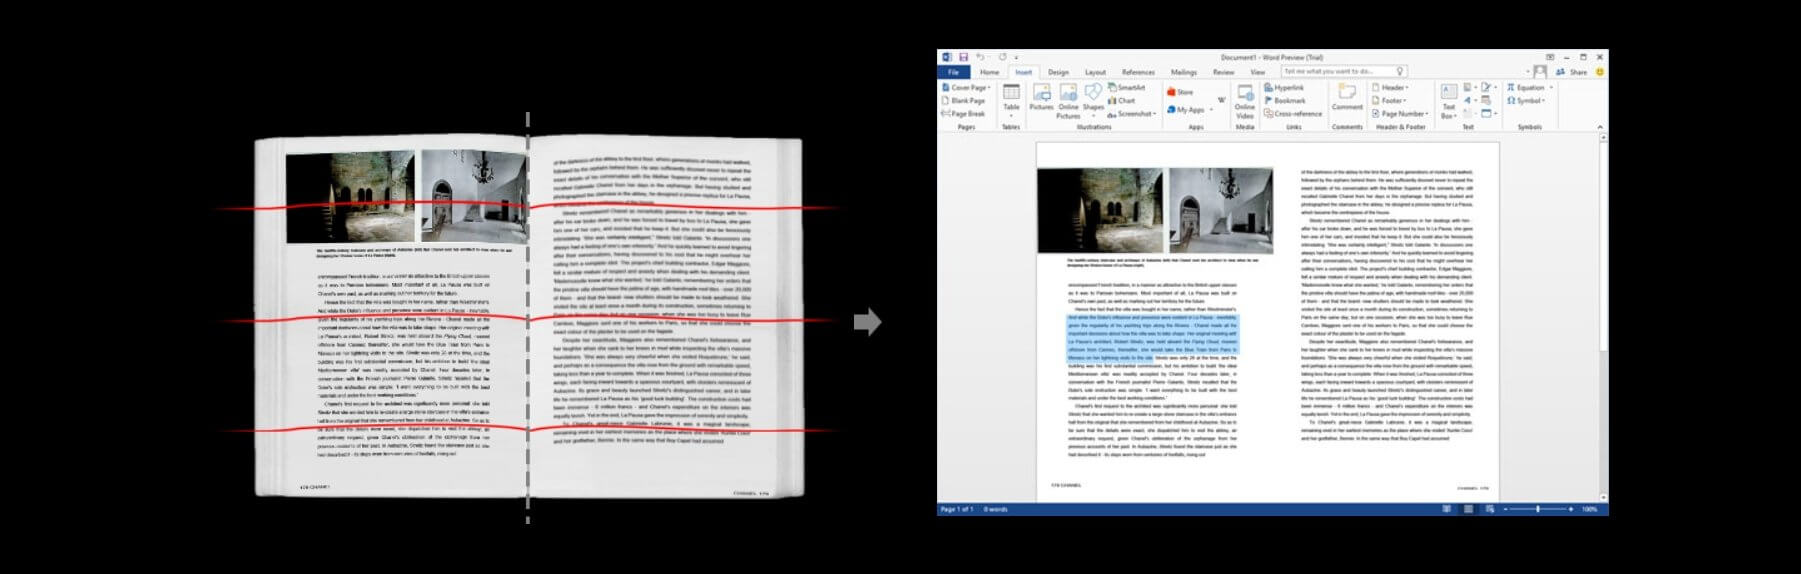Add SmartArt graphic
This screenshot has height=574, width=1801.
(x=1126, y=88)
